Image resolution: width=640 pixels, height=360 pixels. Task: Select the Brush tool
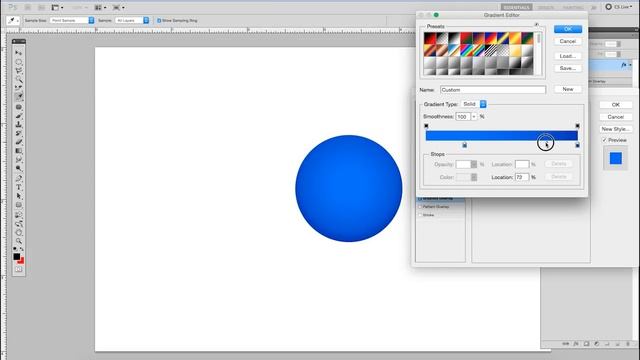pyautogui.click(x=18, y=116)
